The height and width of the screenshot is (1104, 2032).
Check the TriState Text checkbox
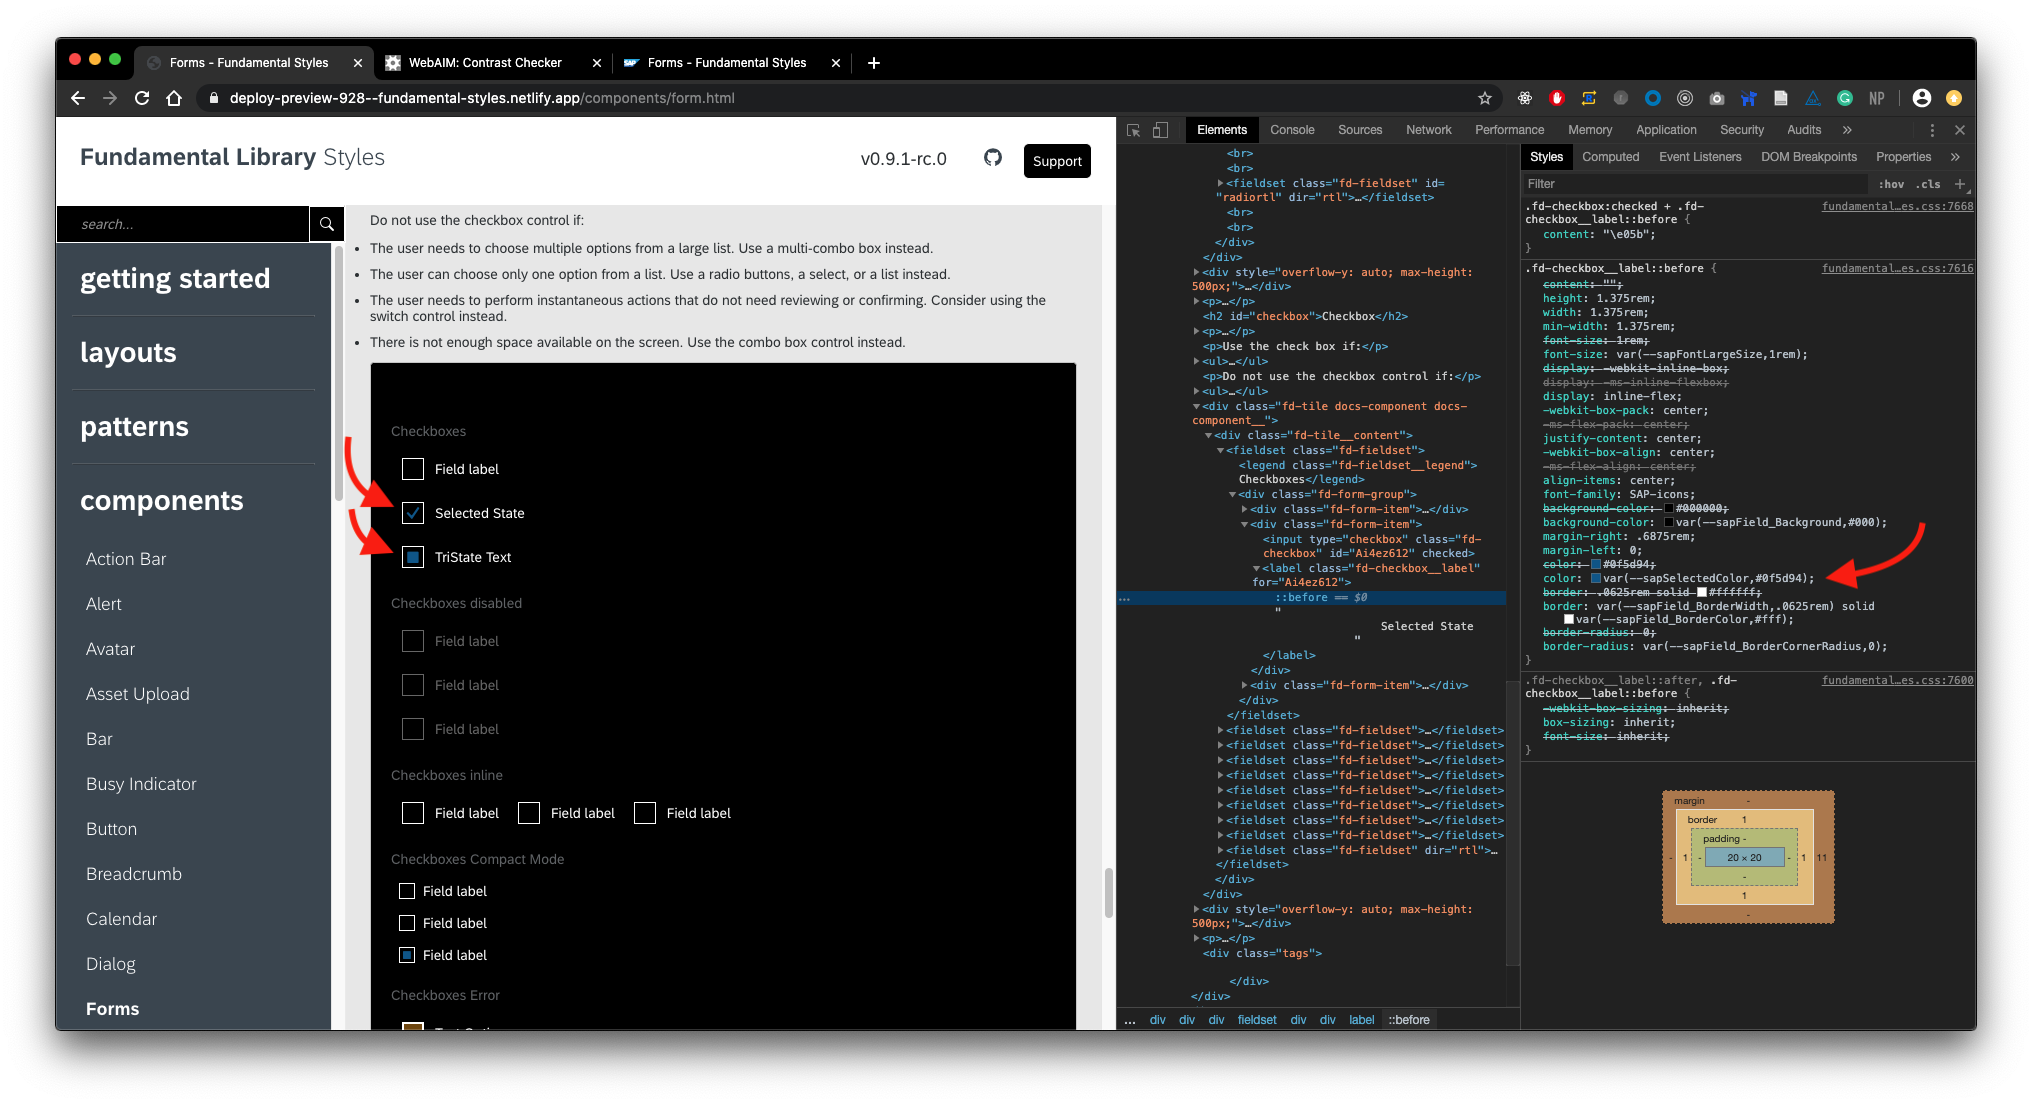click(412, 556)
